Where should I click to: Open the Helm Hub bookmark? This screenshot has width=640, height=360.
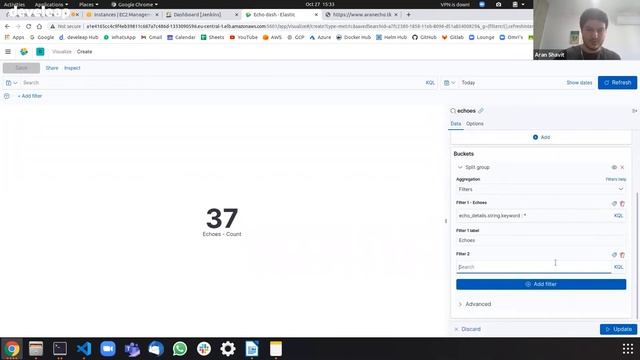tap(391, 37)
